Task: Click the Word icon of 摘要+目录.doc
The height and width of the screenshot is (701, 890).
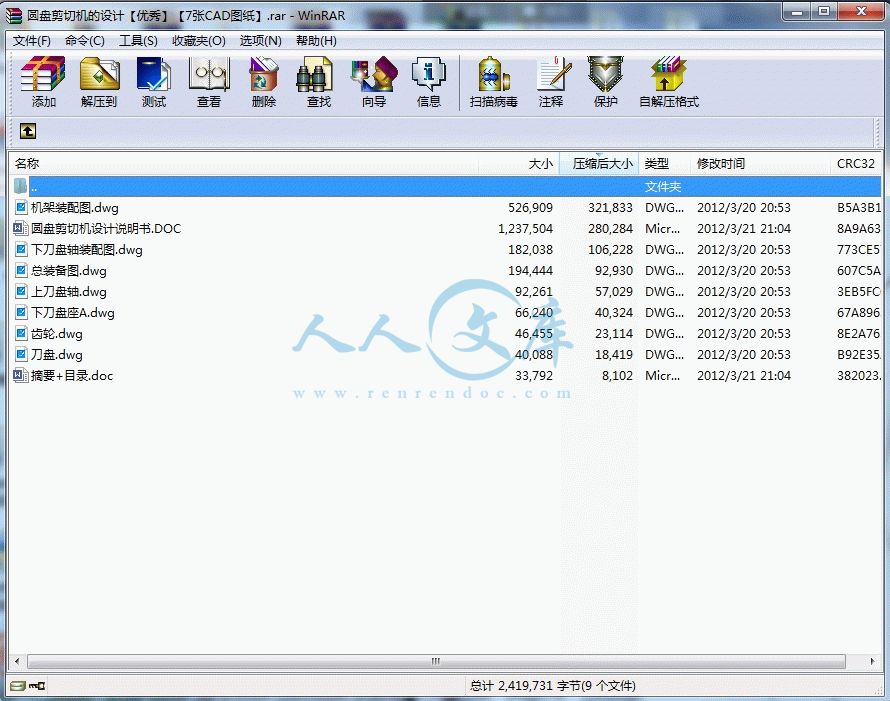Action: [x=21, y=376]
